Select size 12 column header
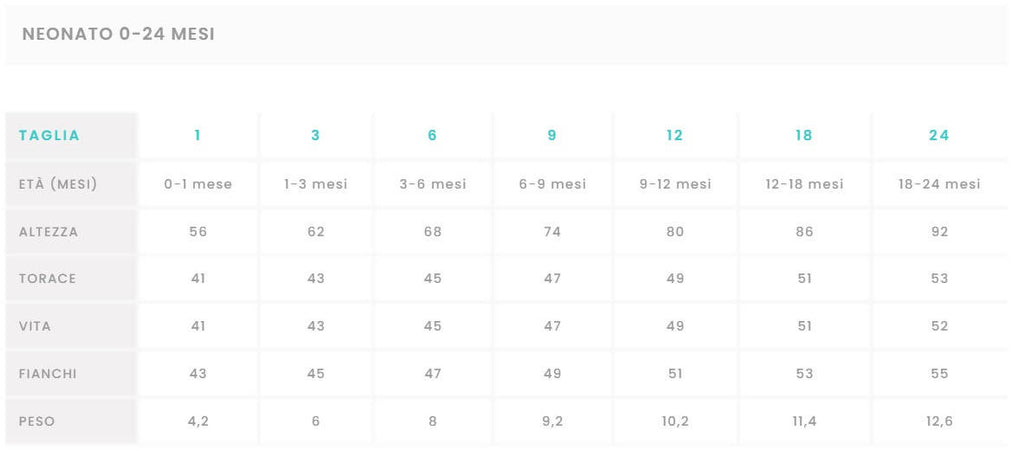This screenshot has height=450, width=1012. [675, 135]
